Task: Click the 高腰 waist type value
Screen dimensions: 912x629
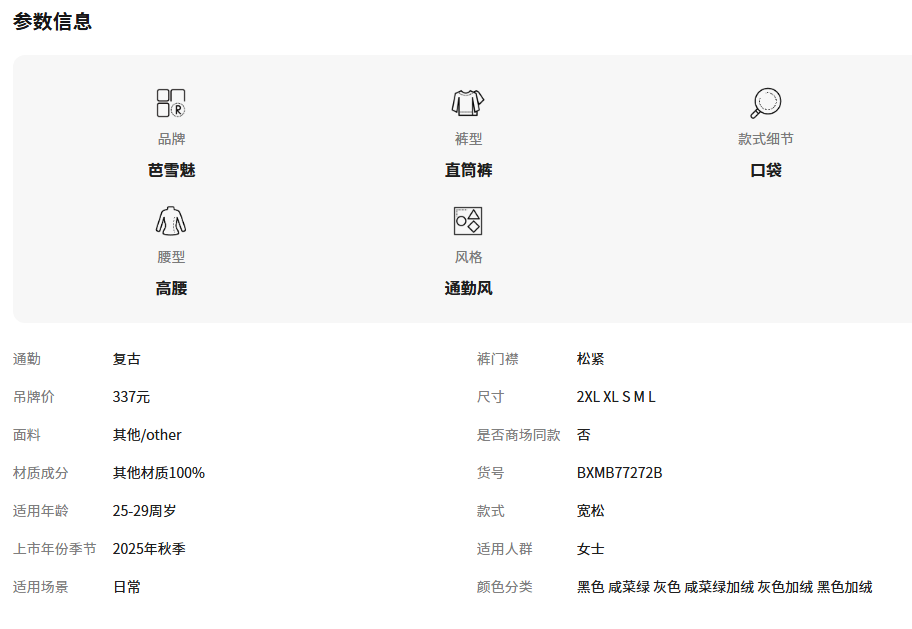Action: tap(171, 288)
